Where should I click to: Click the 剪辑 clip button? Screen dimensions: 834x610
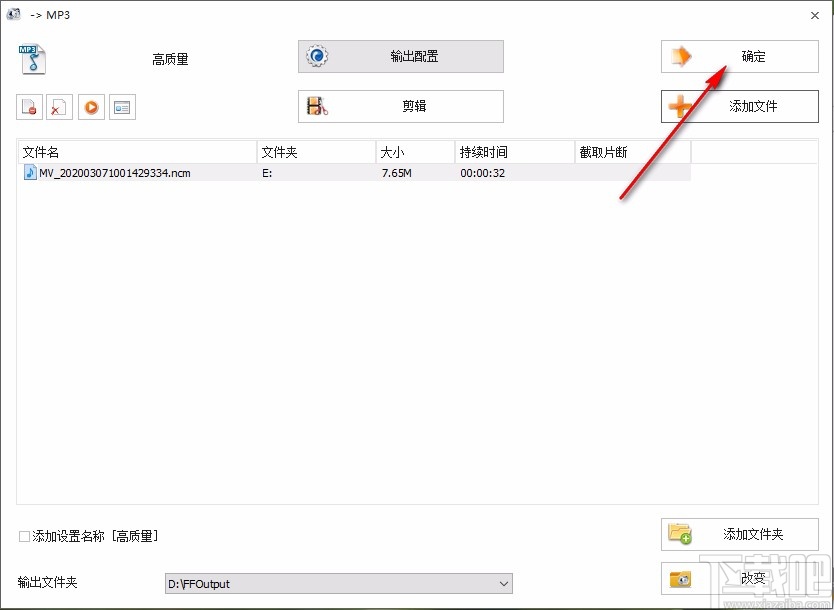(401, 106)
